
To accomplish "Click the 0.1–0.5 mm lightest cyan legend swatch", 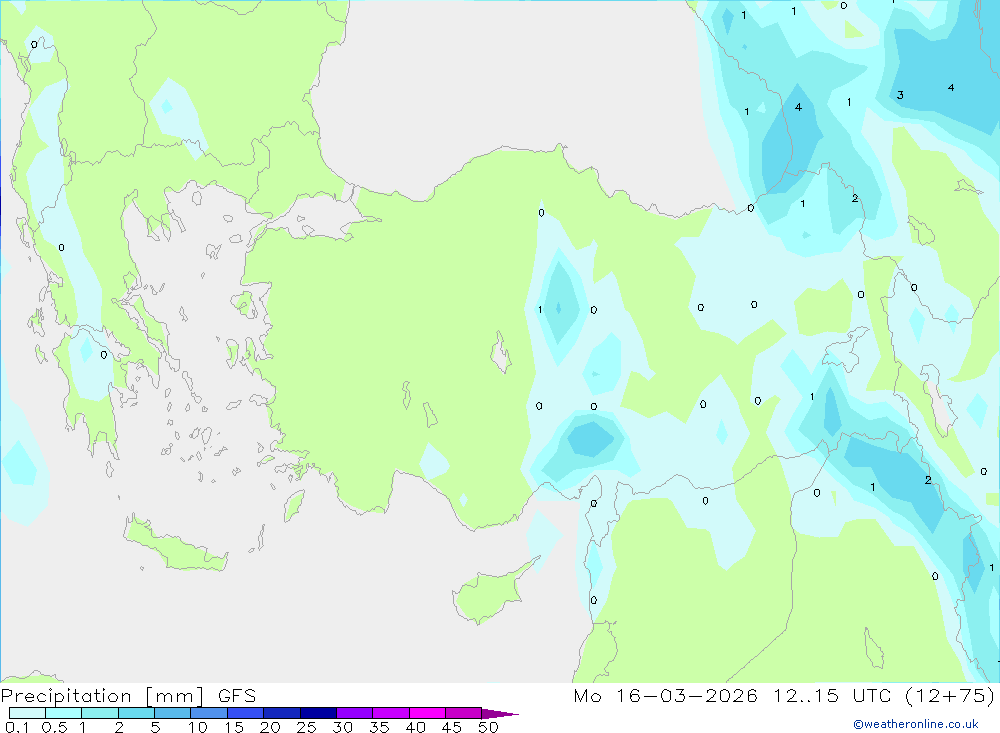I will (27, 713).
